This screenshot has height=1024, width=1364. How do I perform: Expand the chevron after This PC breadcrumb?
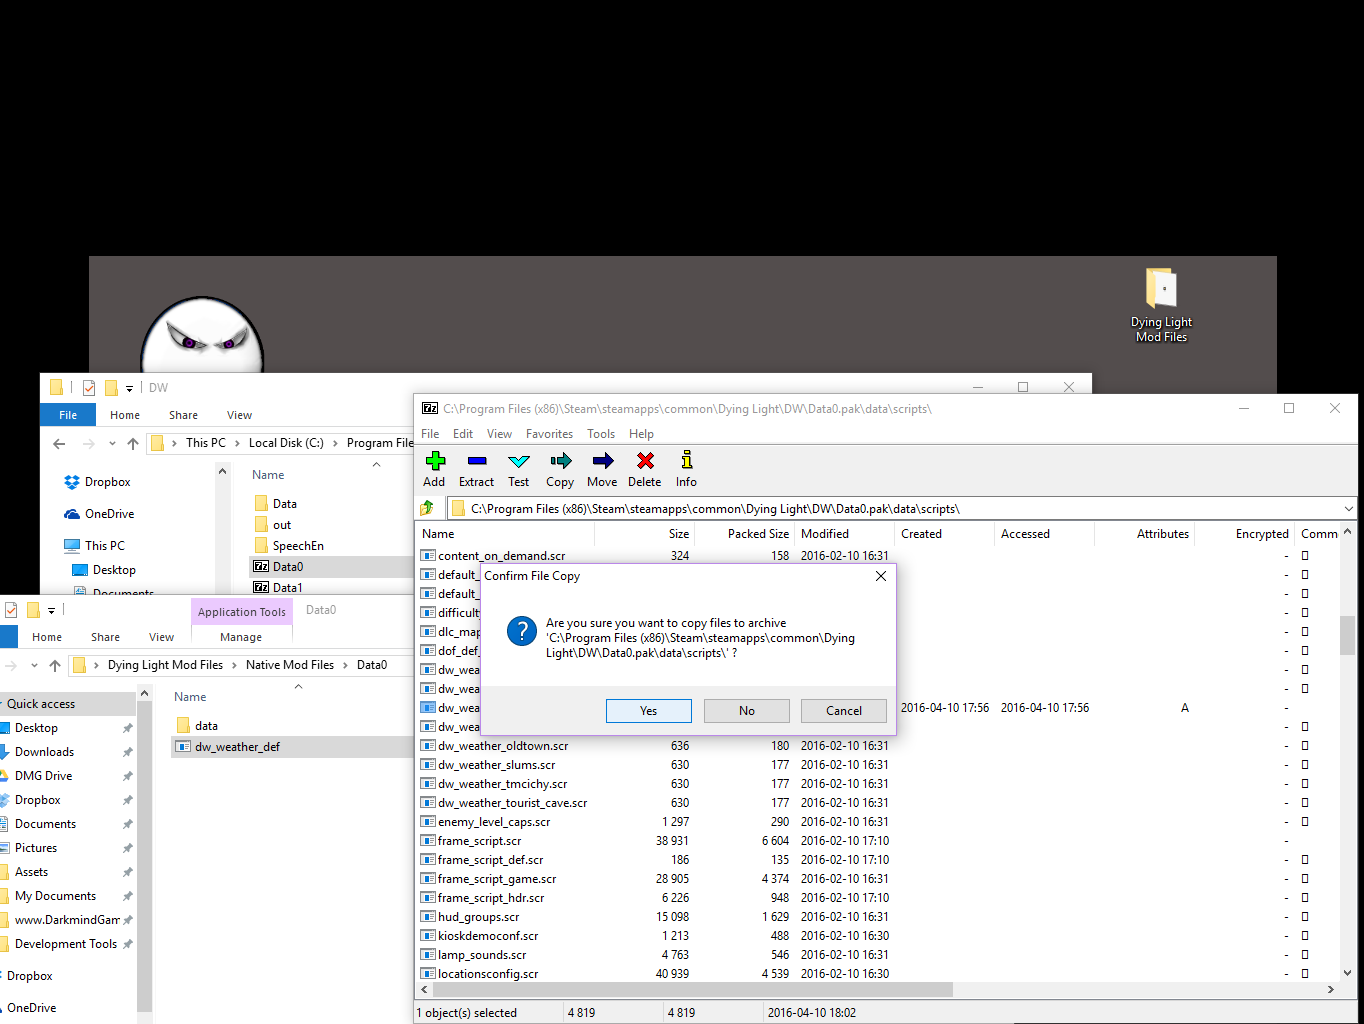tap(237, 443)
